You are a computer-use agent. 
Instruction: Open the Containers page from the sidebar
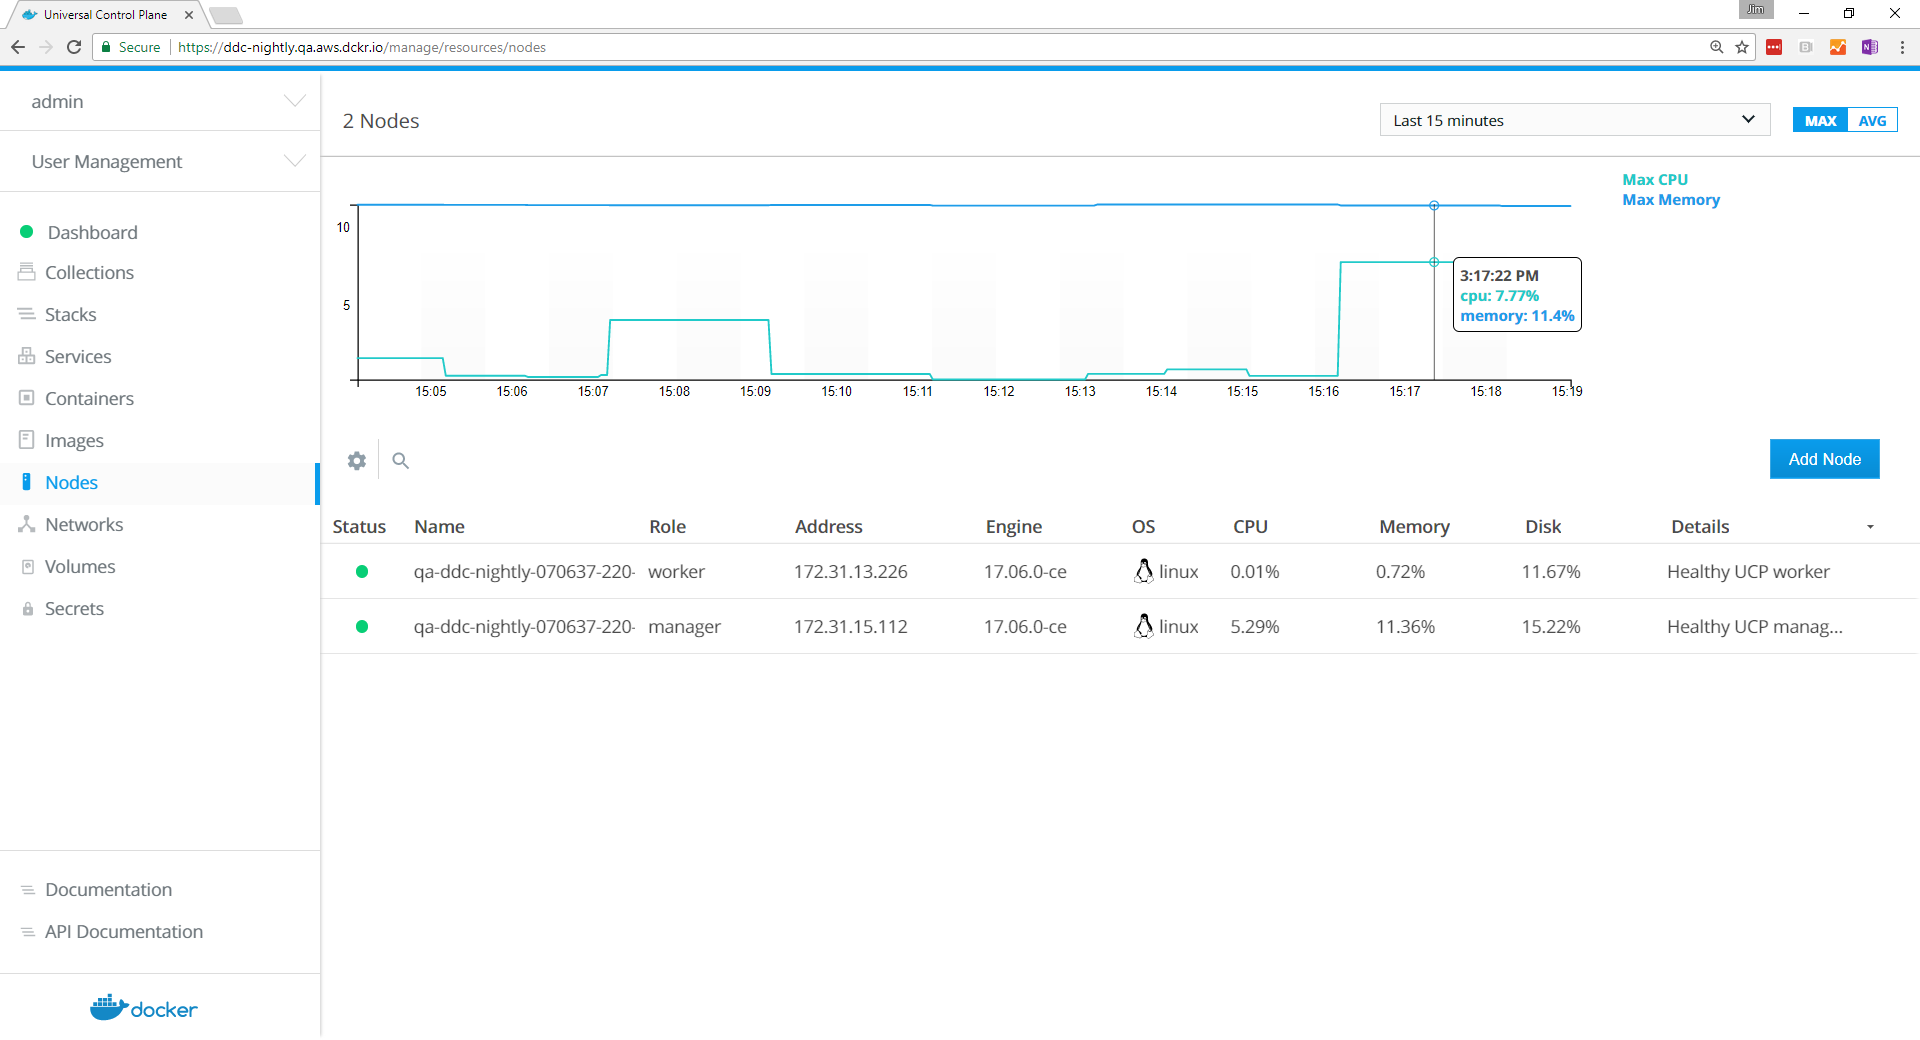pos(89,399)
